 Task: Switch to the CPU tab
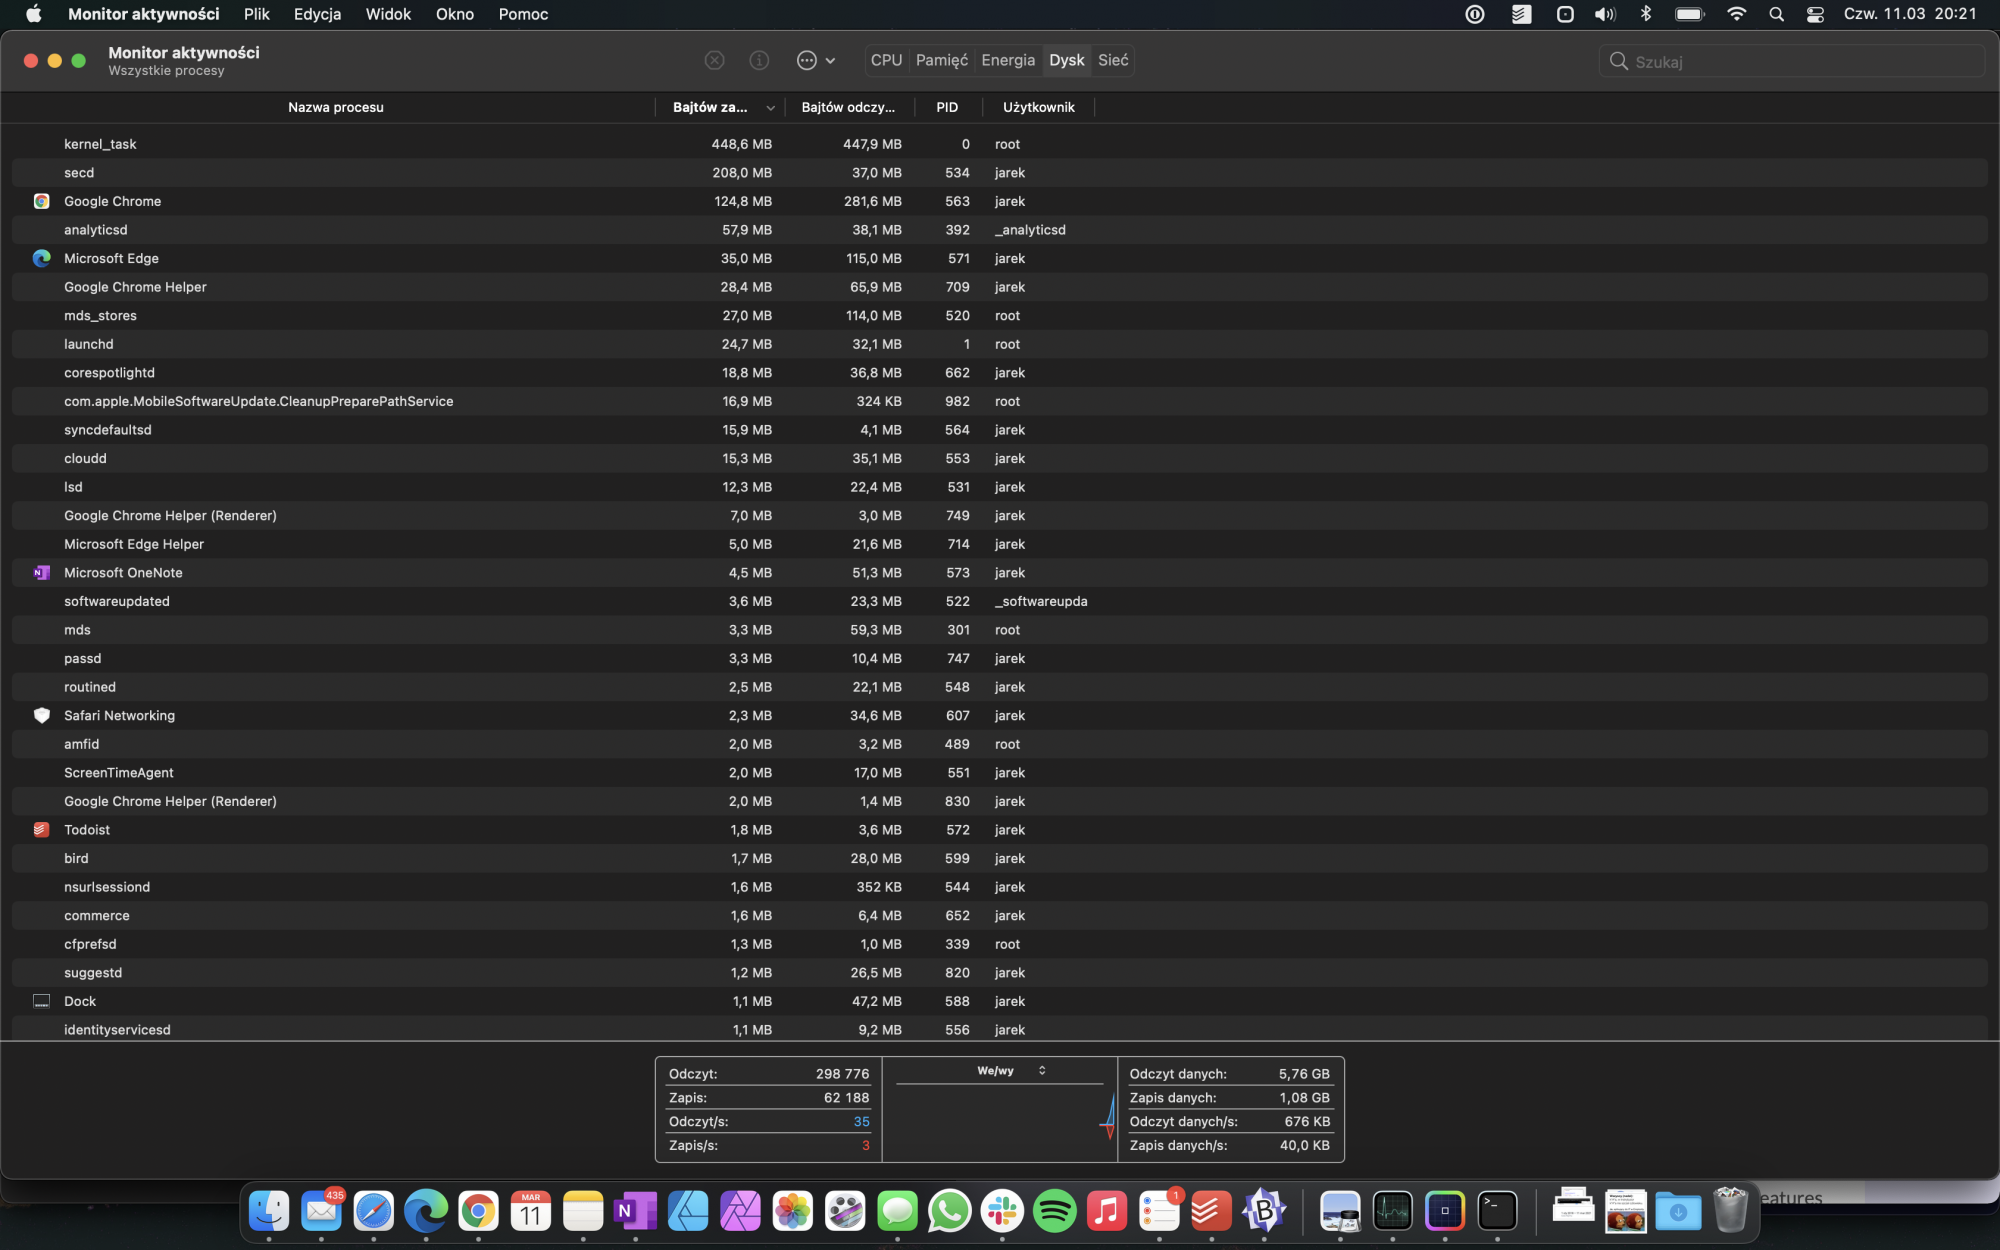point(886,60)
